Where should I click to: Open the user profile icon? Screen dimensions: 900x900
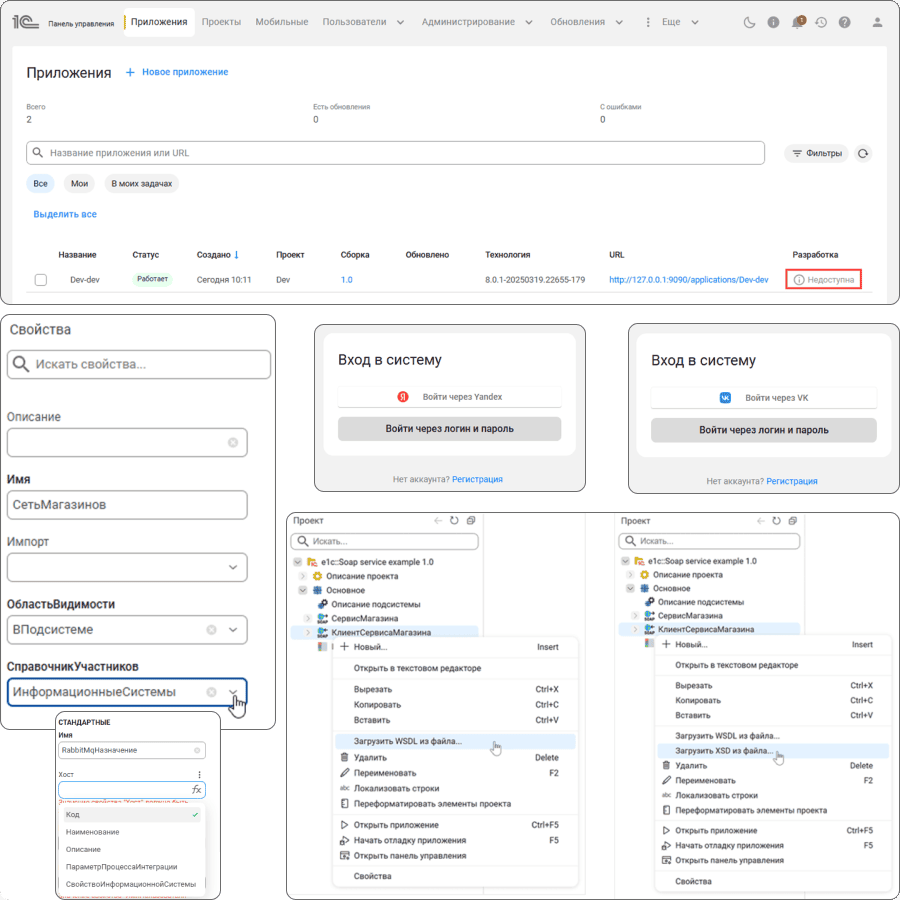click(877, 22)
